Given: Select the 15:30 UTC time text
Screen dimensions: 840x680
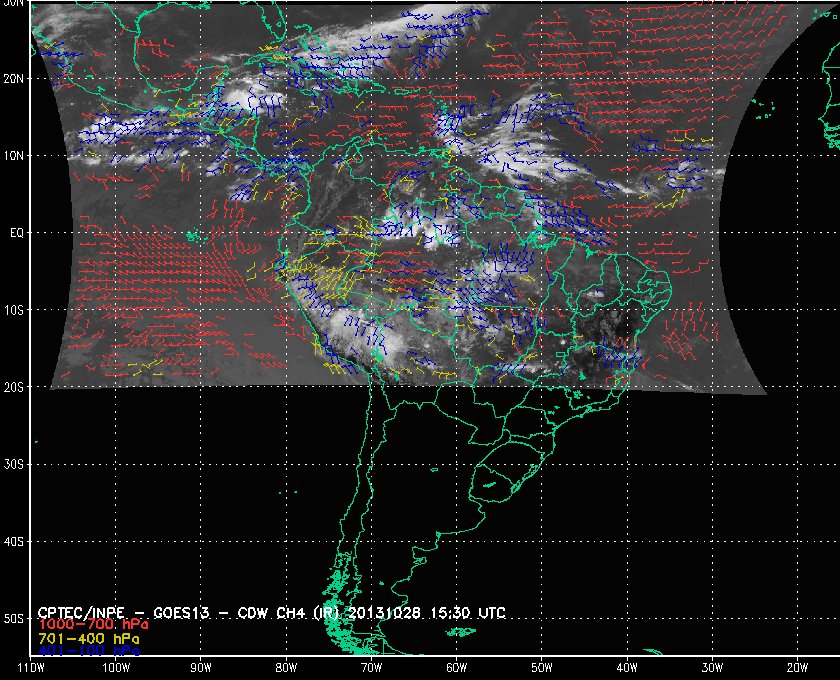Looking at the screenshot, I should pos(468,613).
